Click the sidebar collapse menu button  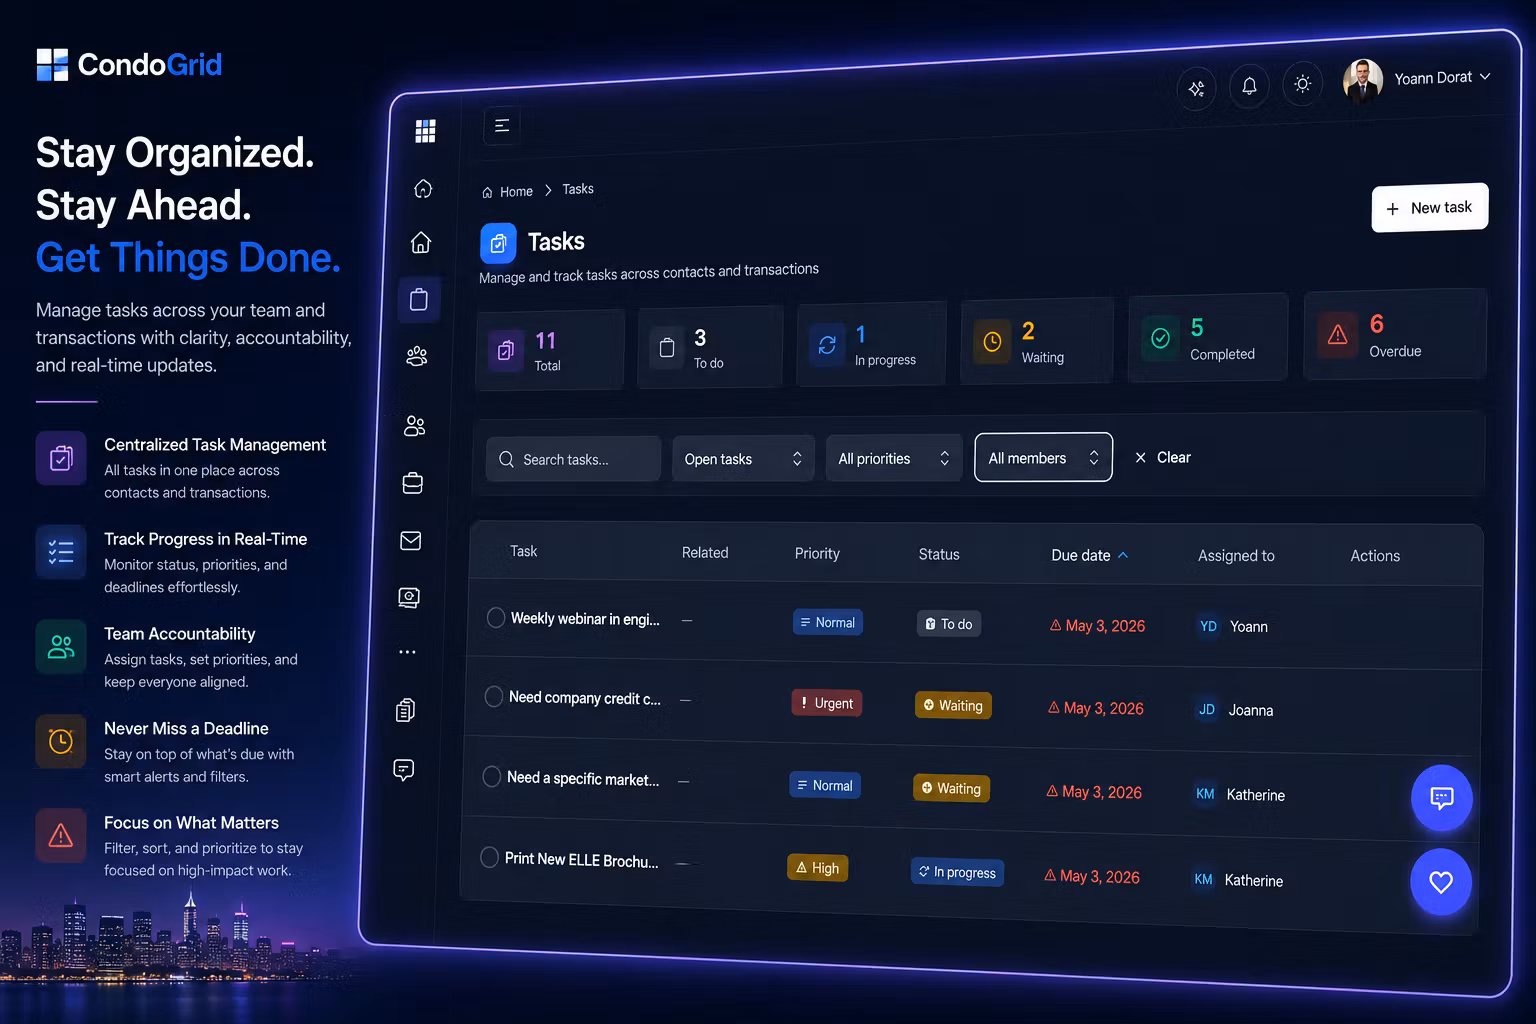(x=502, y=126)
